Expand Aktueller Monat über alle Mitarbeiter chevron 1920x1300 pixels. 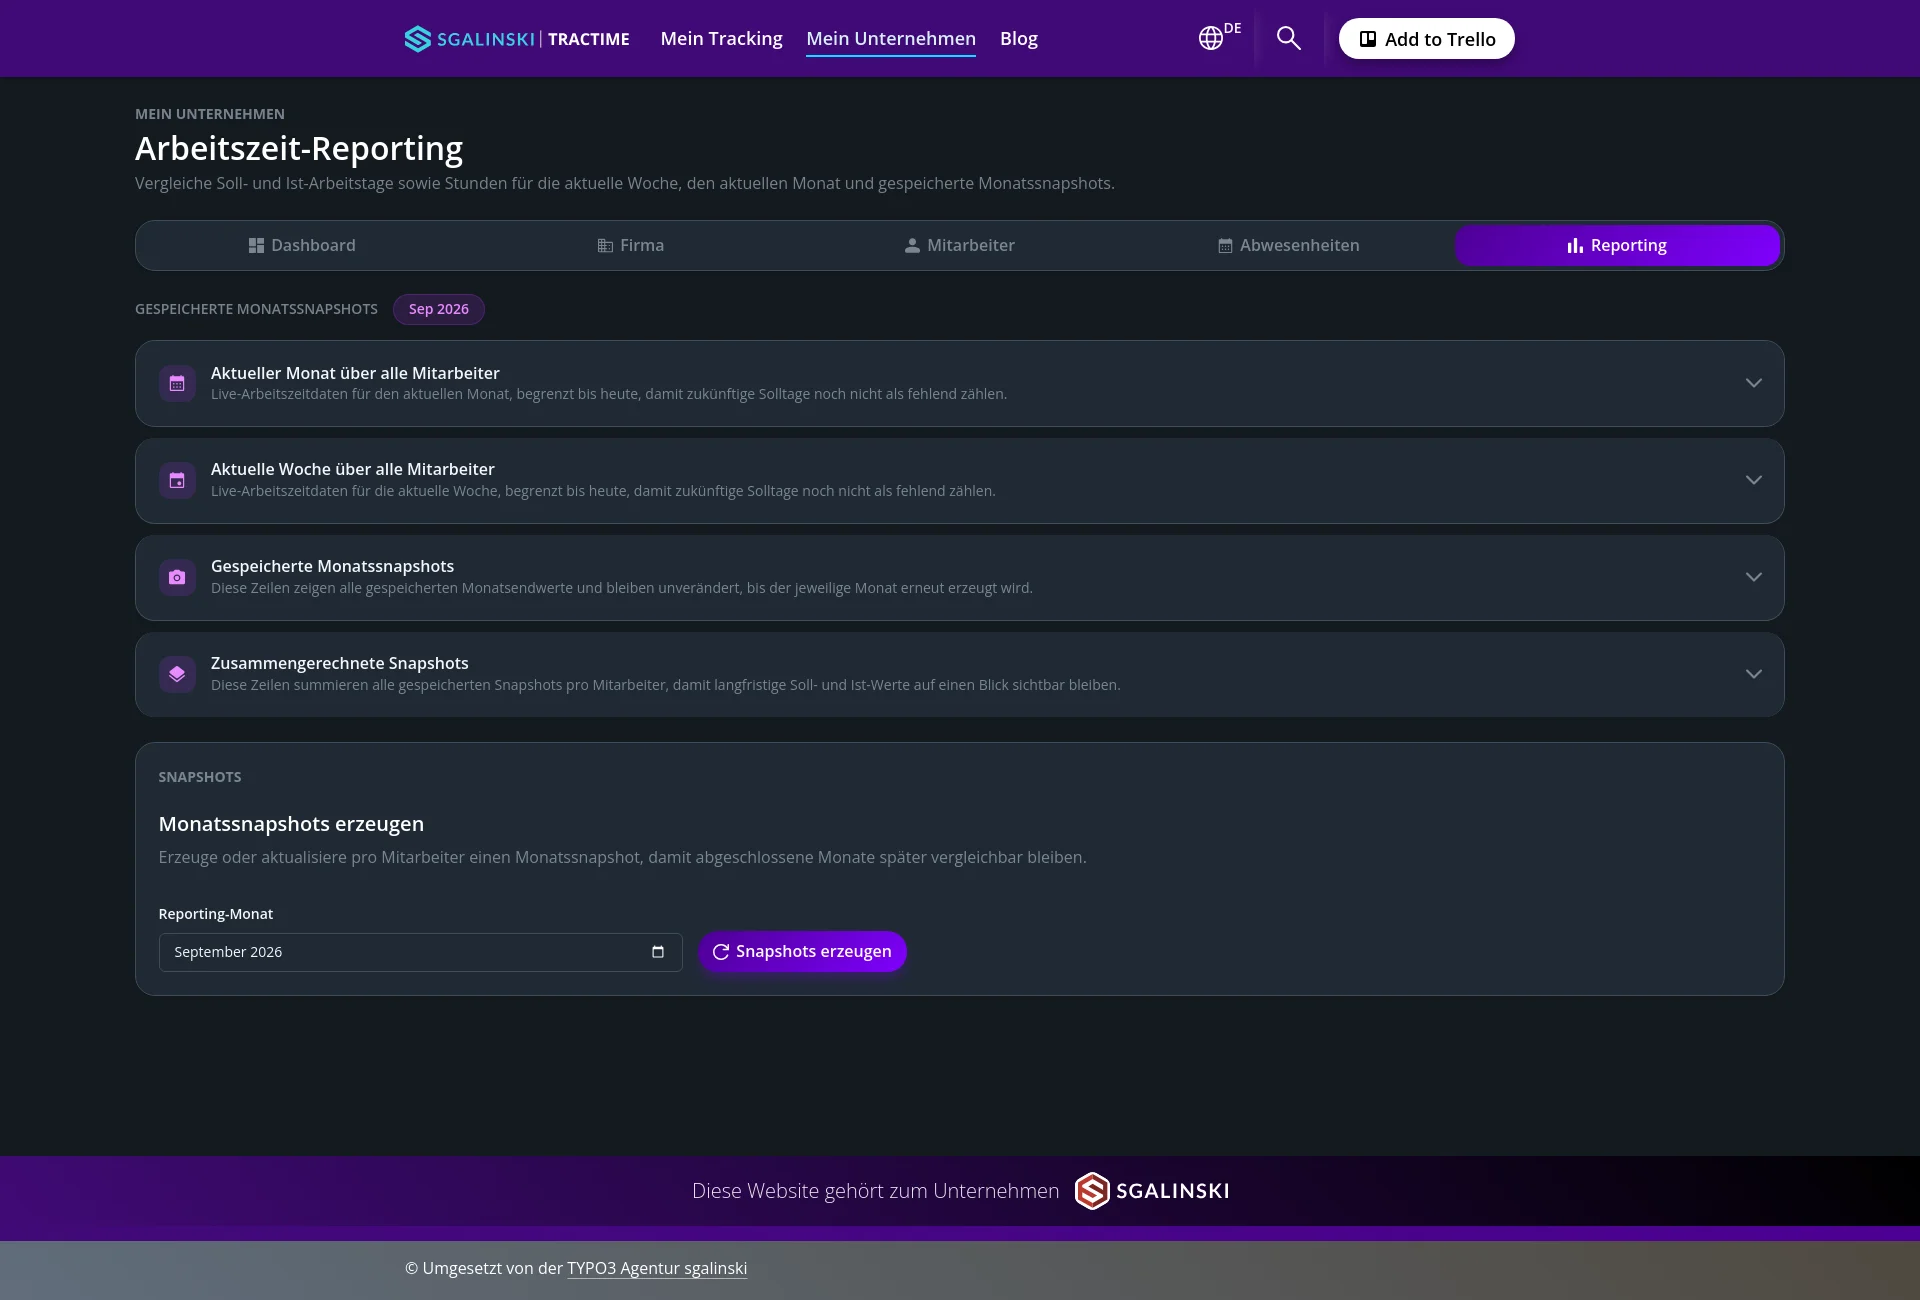pyautogui.click(x=1753, y=383)
